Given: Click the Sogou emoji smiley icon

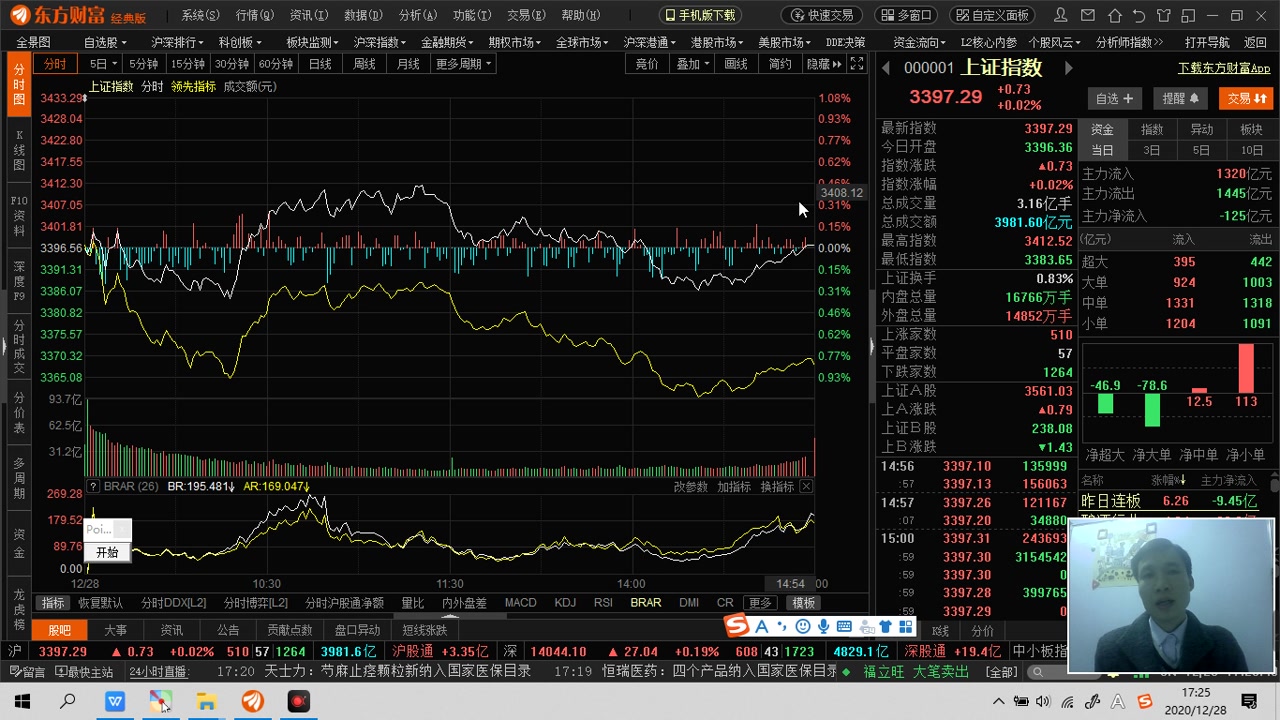Looking at the screenshot, I should pos(802,626).
